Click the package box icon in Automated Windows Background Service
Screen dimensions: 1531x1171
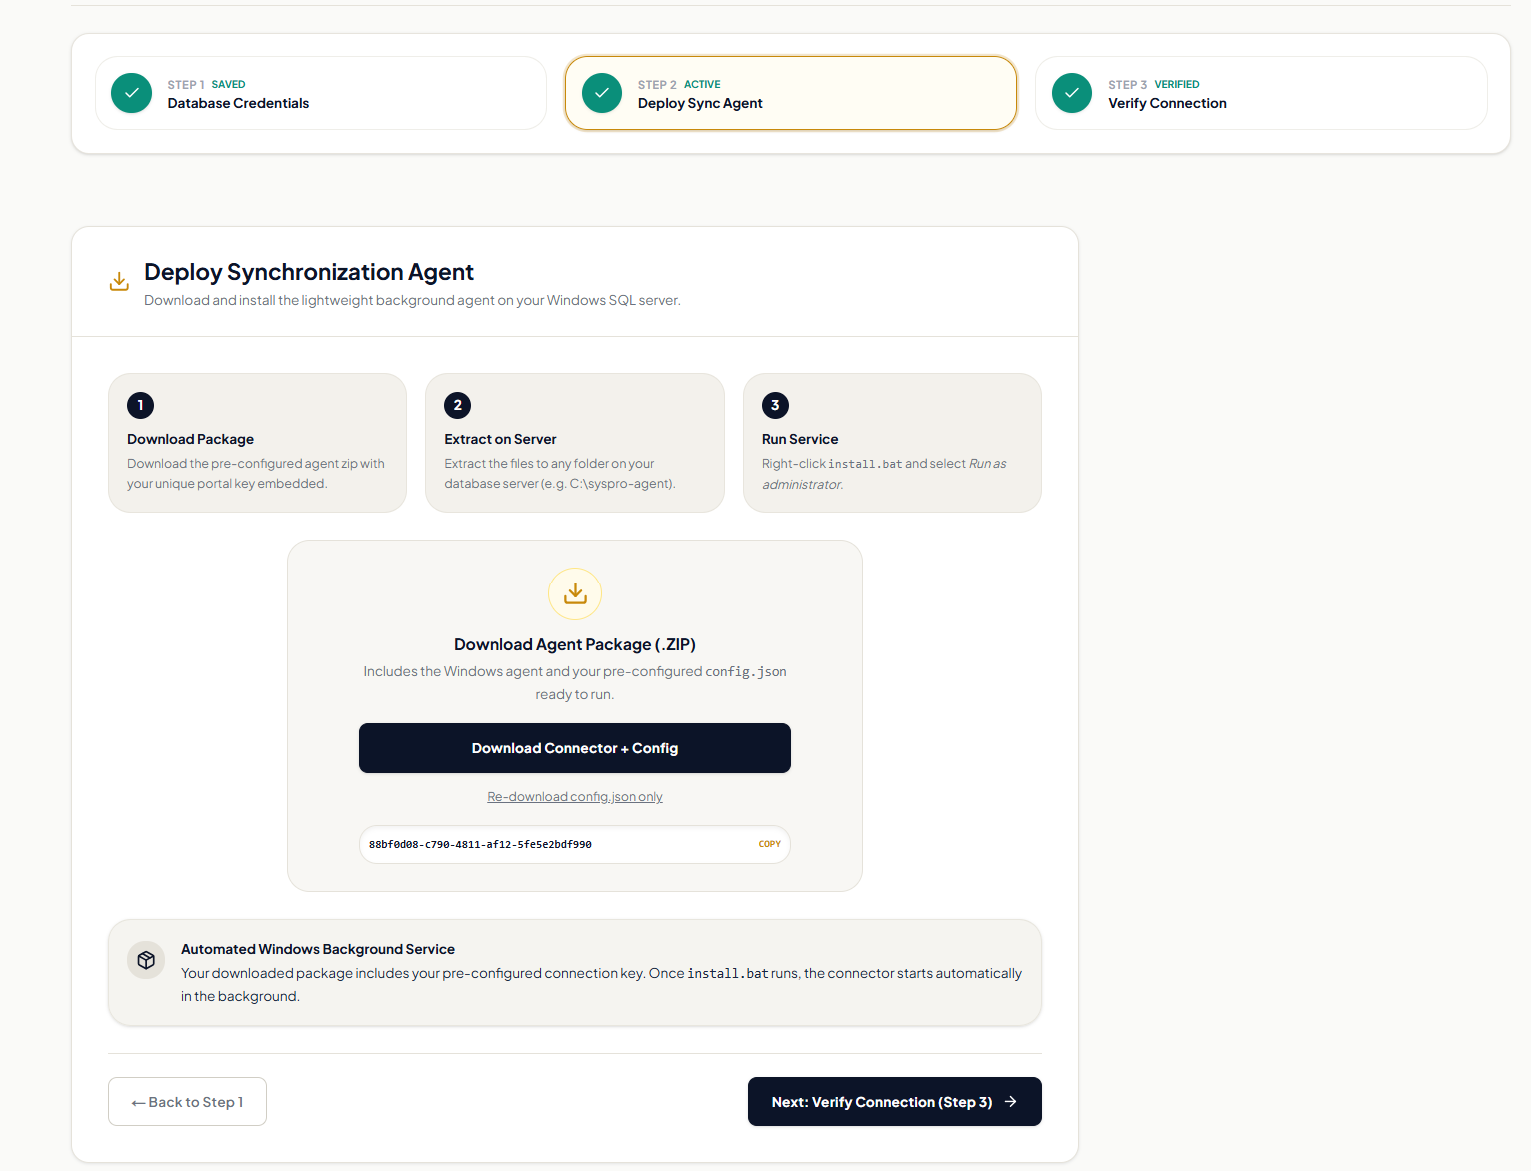146,960
